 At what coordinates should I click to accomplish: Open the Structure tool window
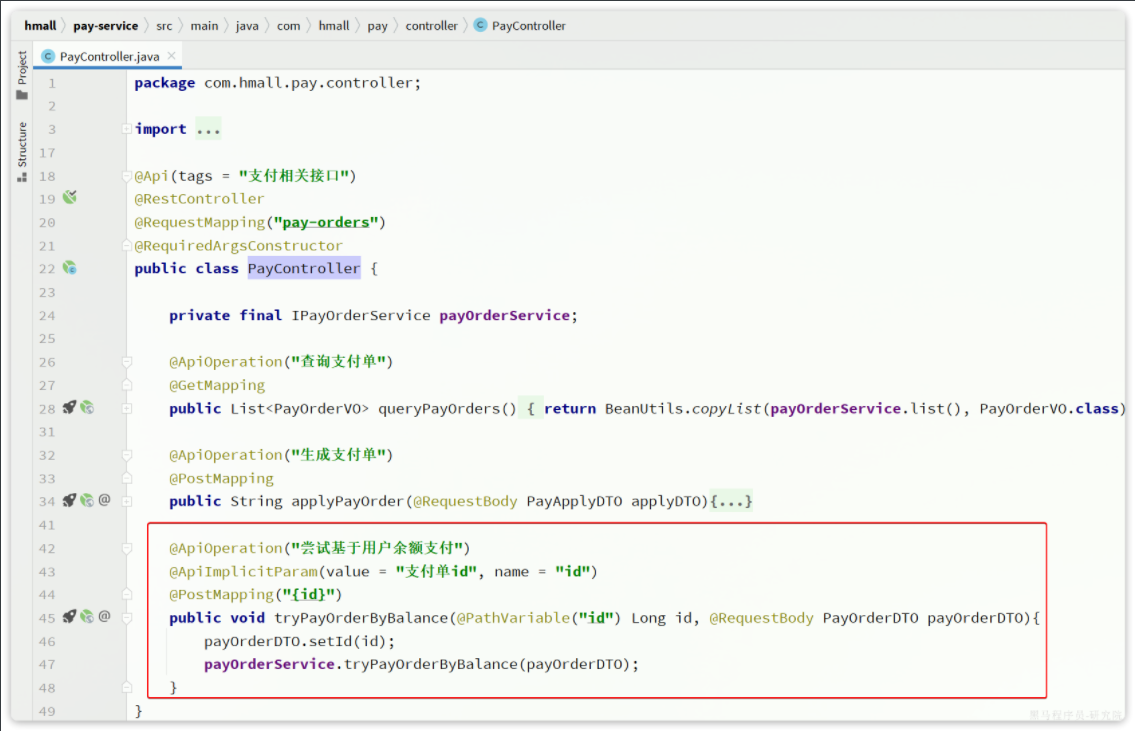tap(22, 151)
